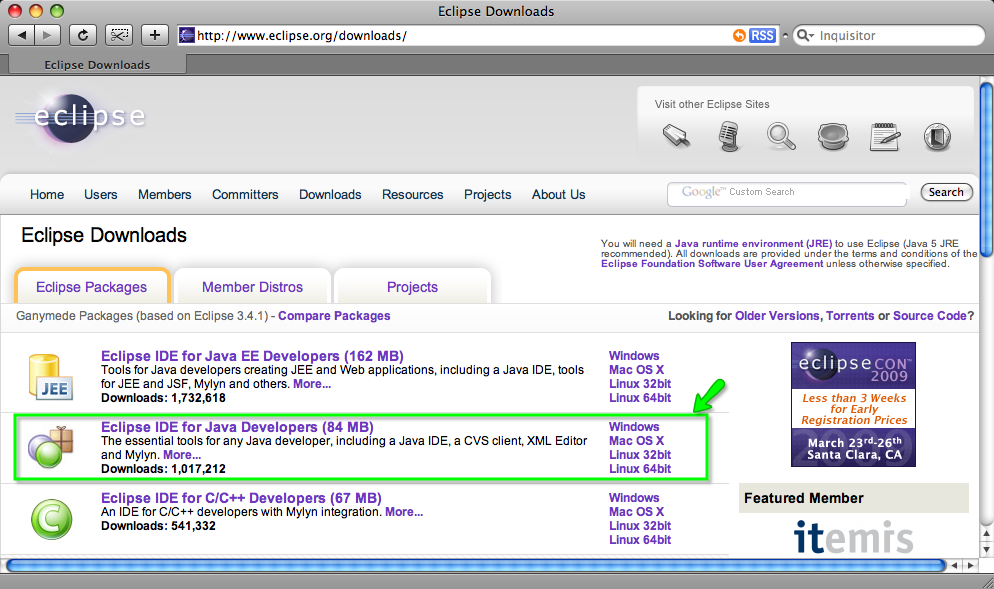Click the green C package icon
Screen dimensions: 994x589
pyautogui.click(x=51, y=519)
